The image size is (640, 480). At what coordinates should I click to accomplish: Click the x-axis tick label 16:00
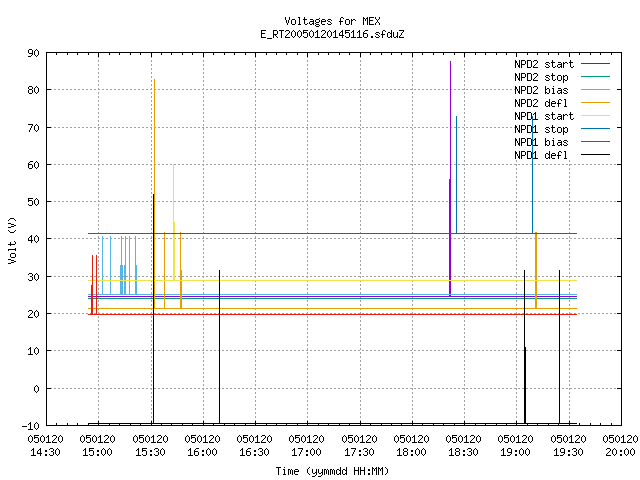tap(202, 452)
